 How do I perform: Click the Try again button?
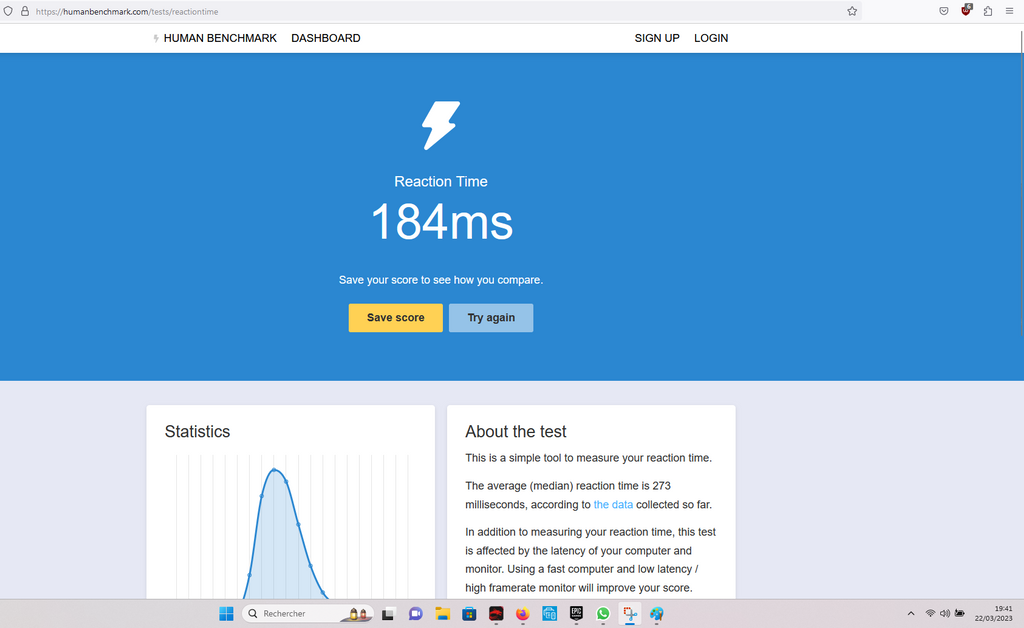(x=491, y=318)
